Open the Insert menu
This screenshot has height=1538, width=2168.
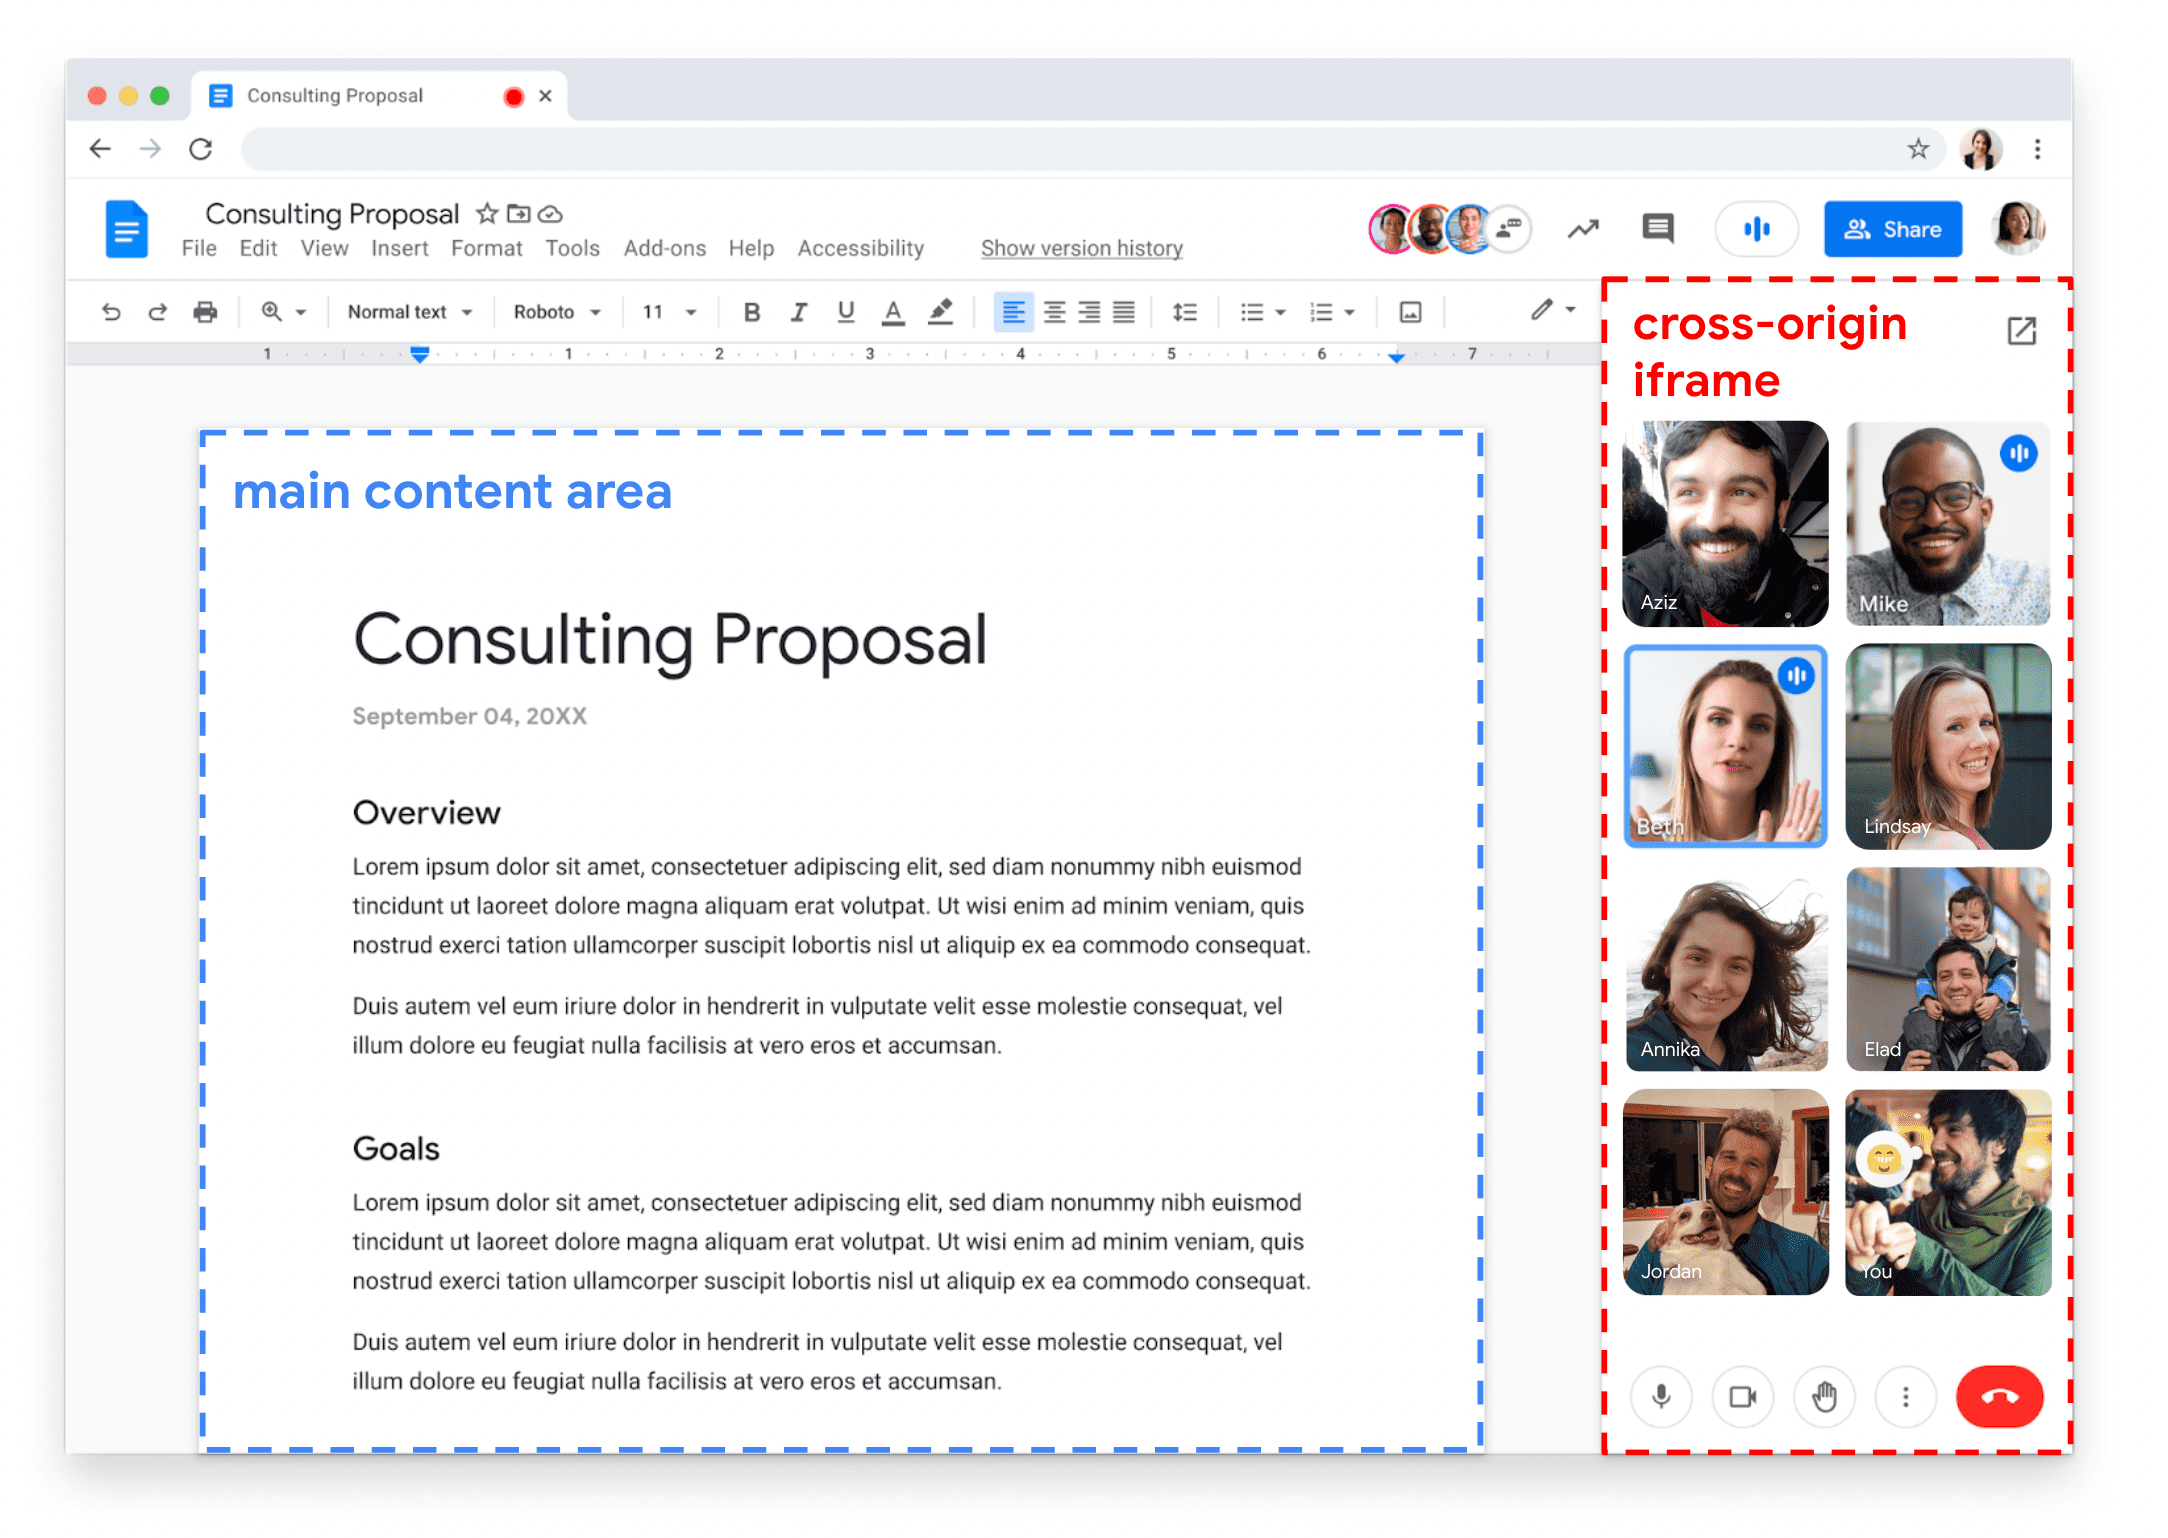396,248
